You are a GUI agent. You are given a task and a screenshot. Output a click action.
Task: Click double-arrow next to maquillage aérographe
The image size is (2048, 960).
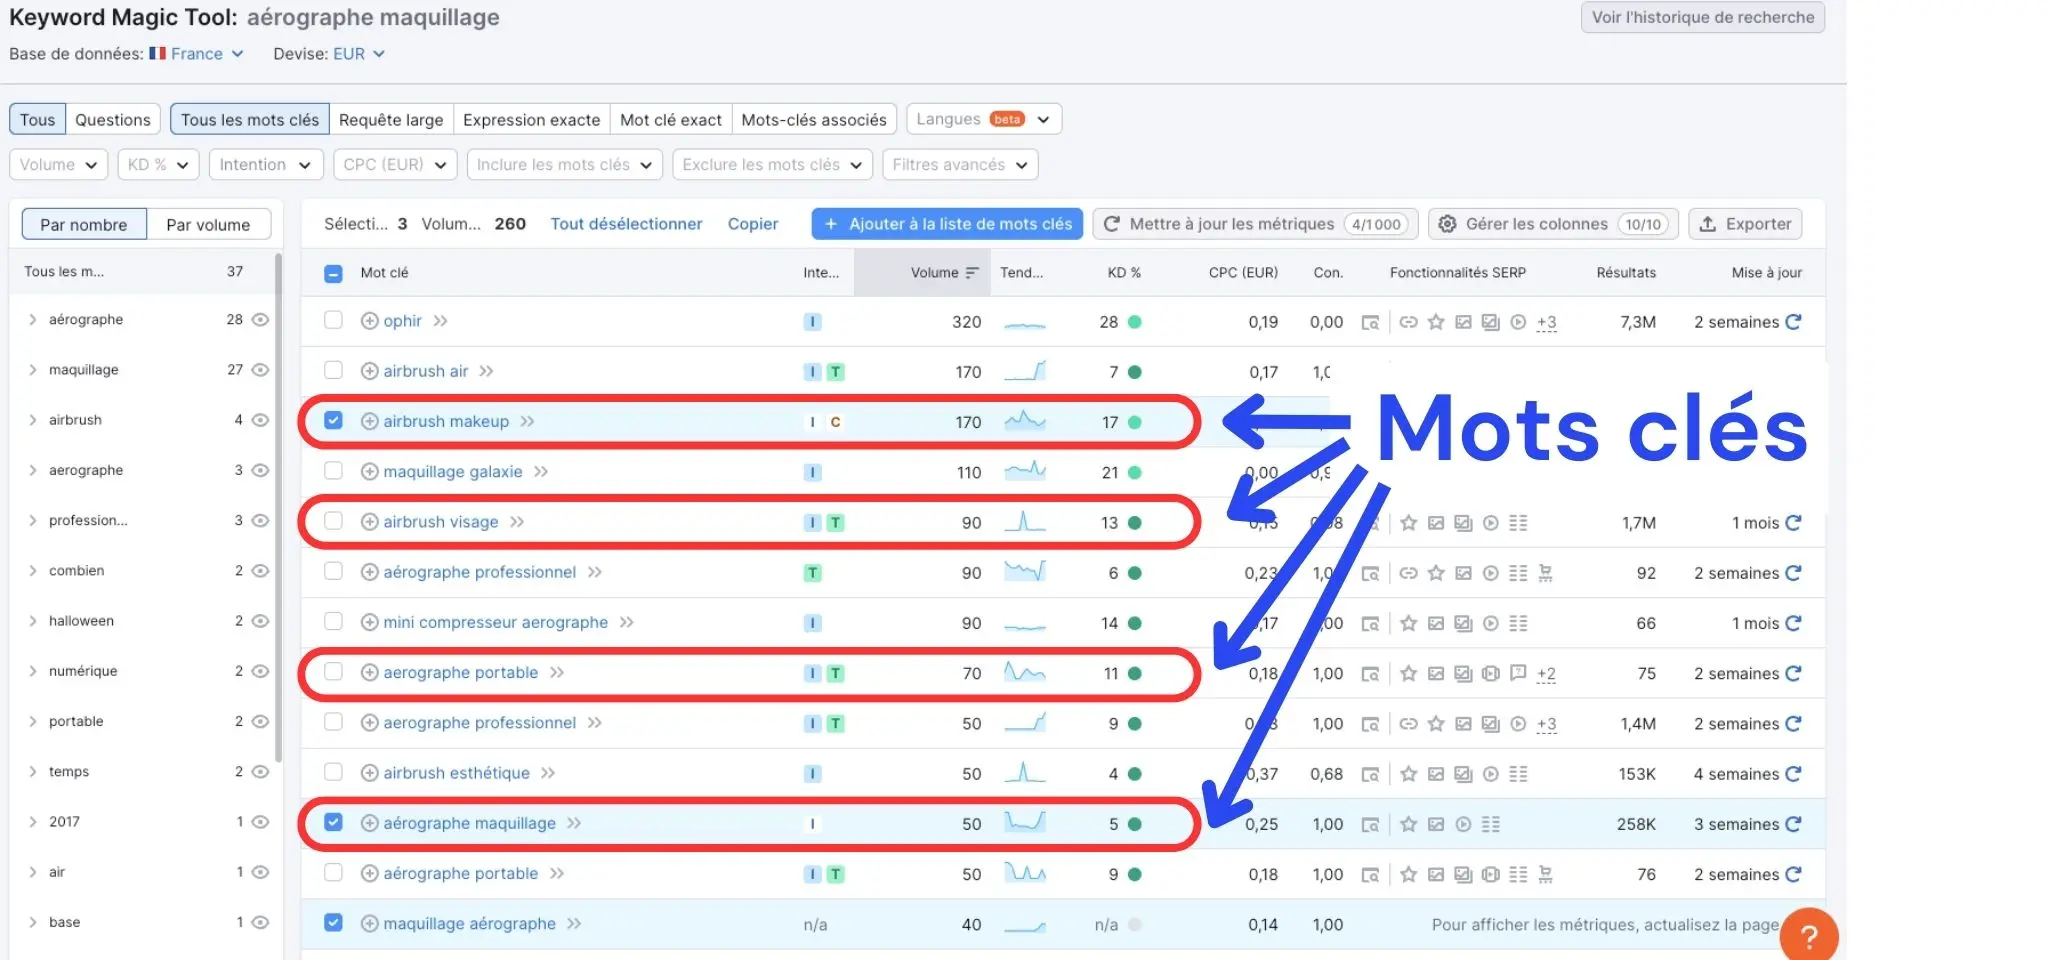point(574,924)
